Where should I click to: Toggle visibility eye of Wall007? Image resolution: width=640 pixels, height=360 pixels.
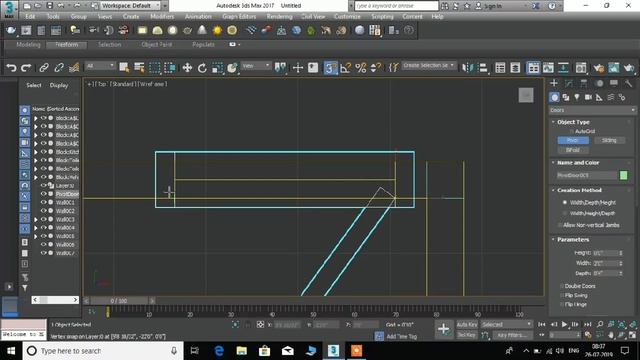tap(43, 253)
